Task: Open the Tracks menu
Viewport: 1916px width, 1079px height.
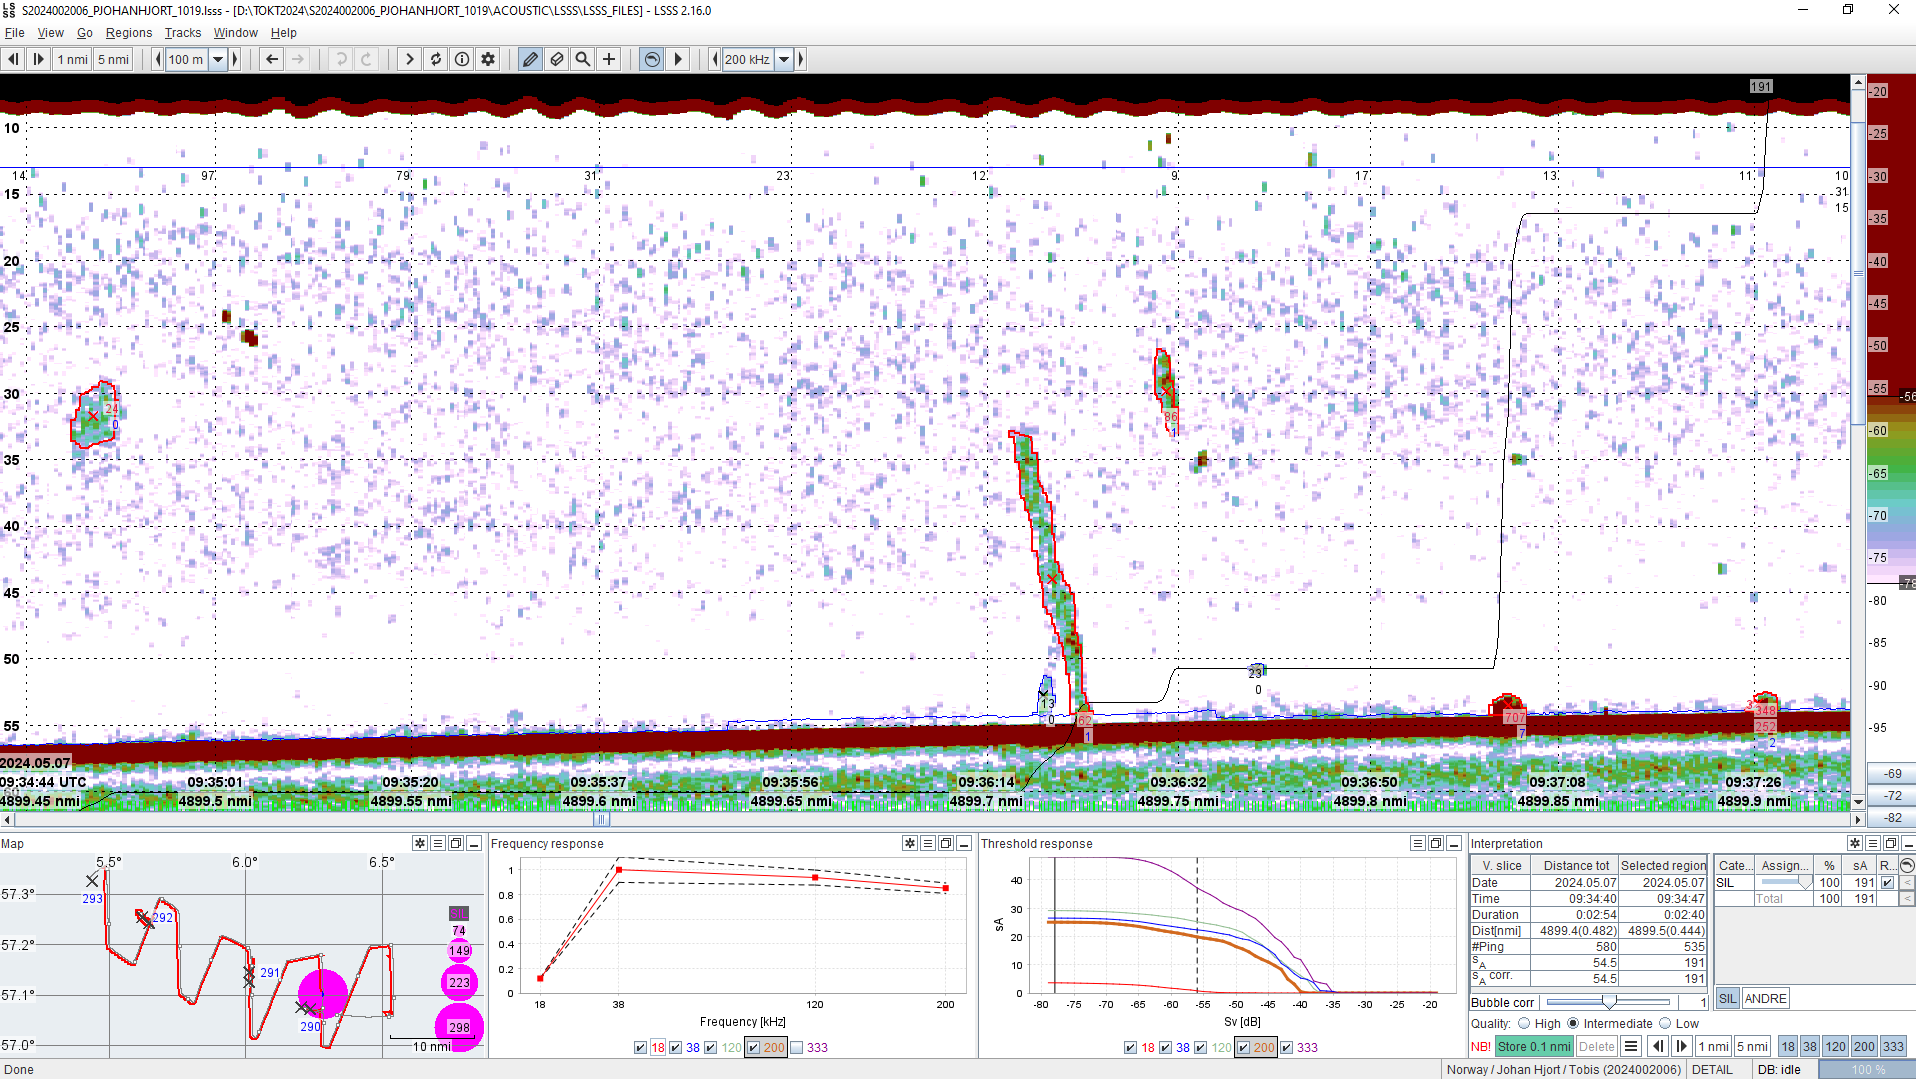Action: (183, 33)
